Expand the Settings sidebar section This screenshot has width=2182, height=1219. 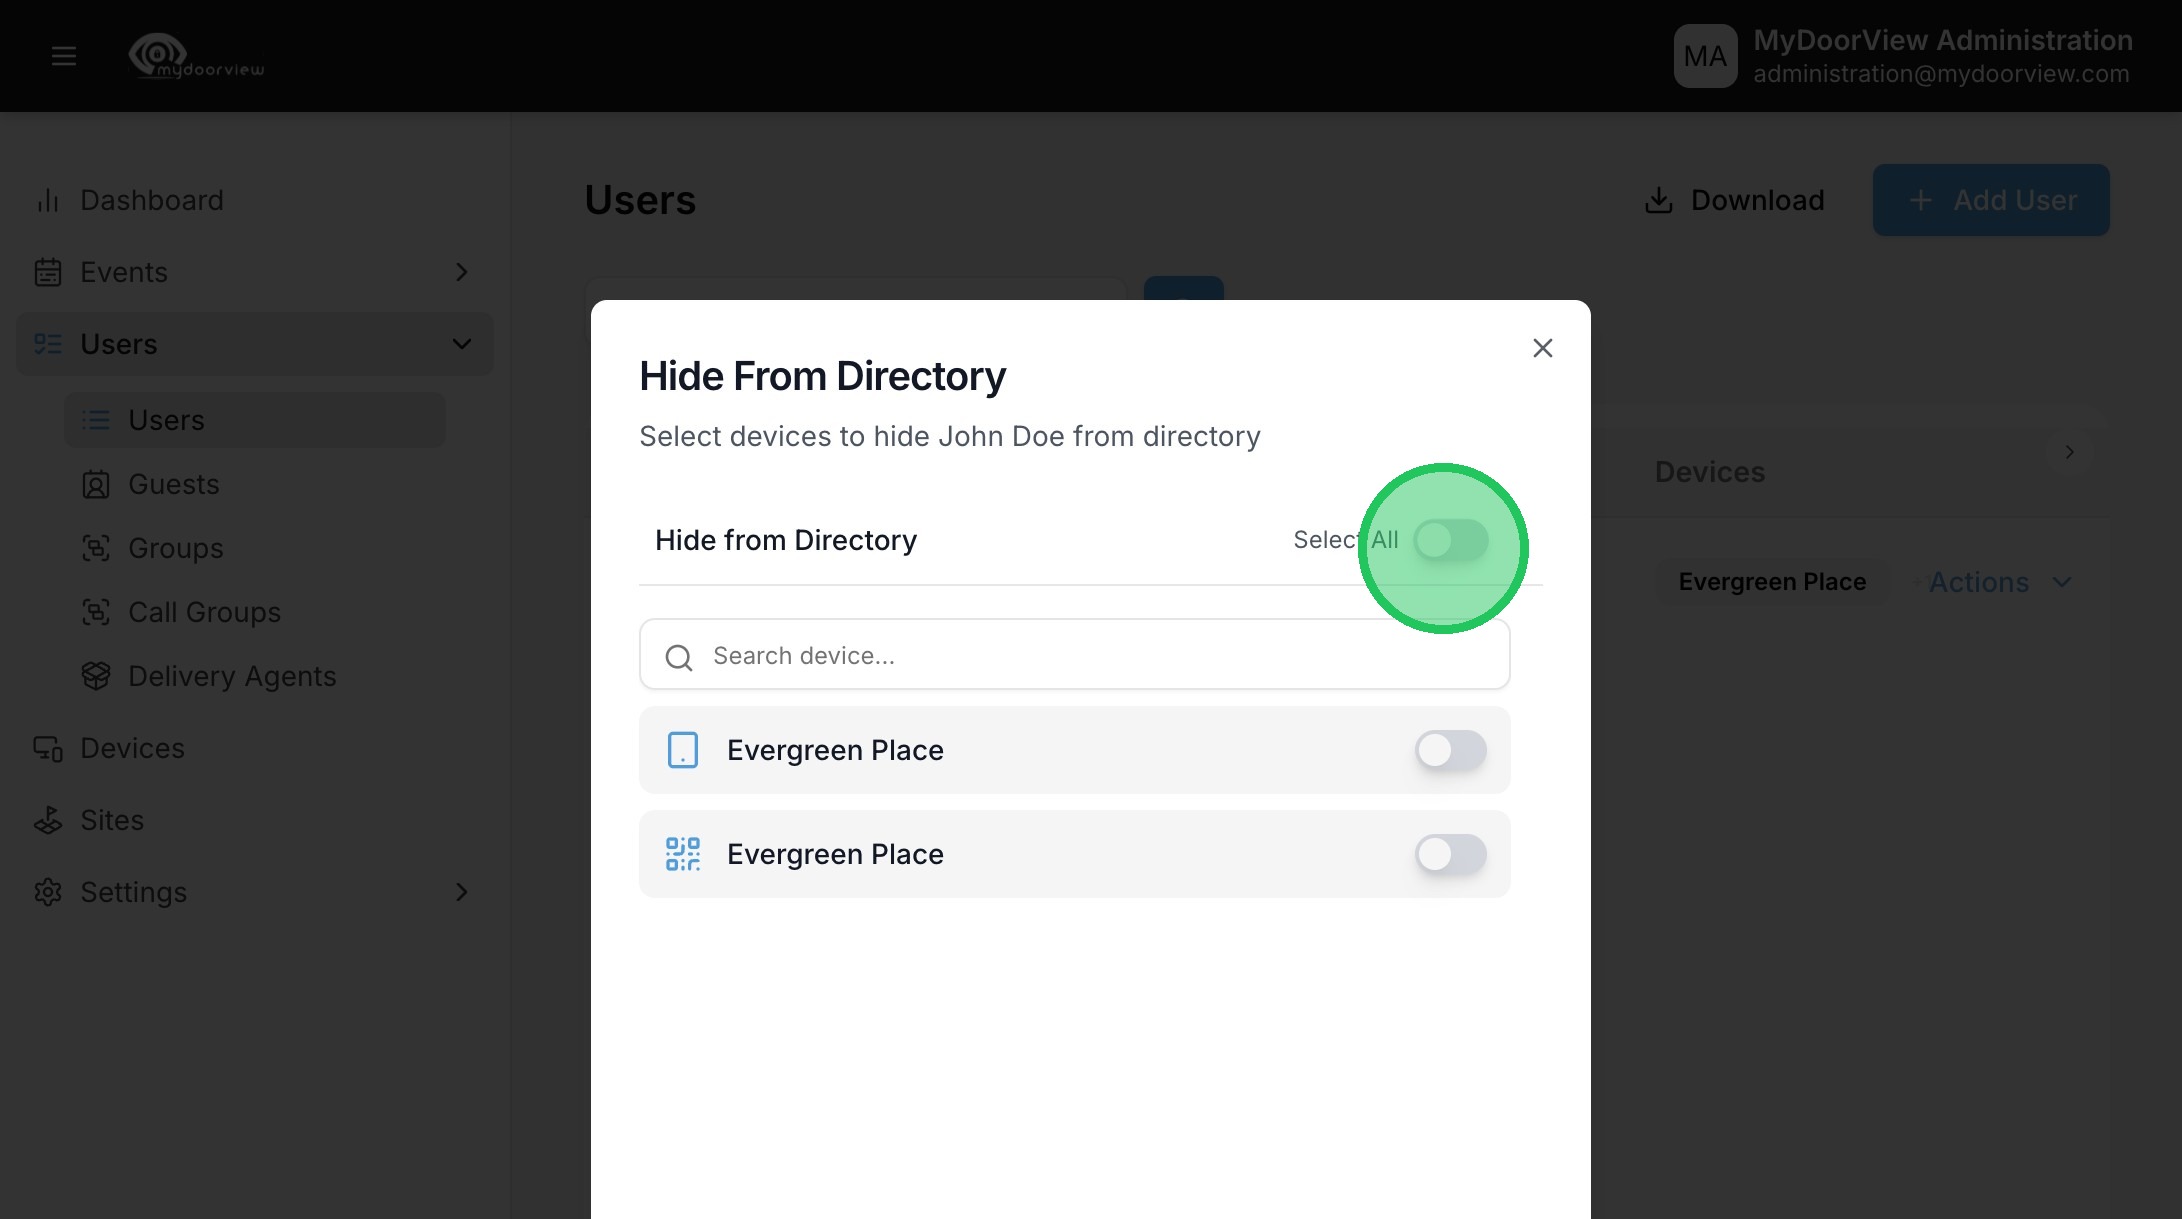coord(461,892)
